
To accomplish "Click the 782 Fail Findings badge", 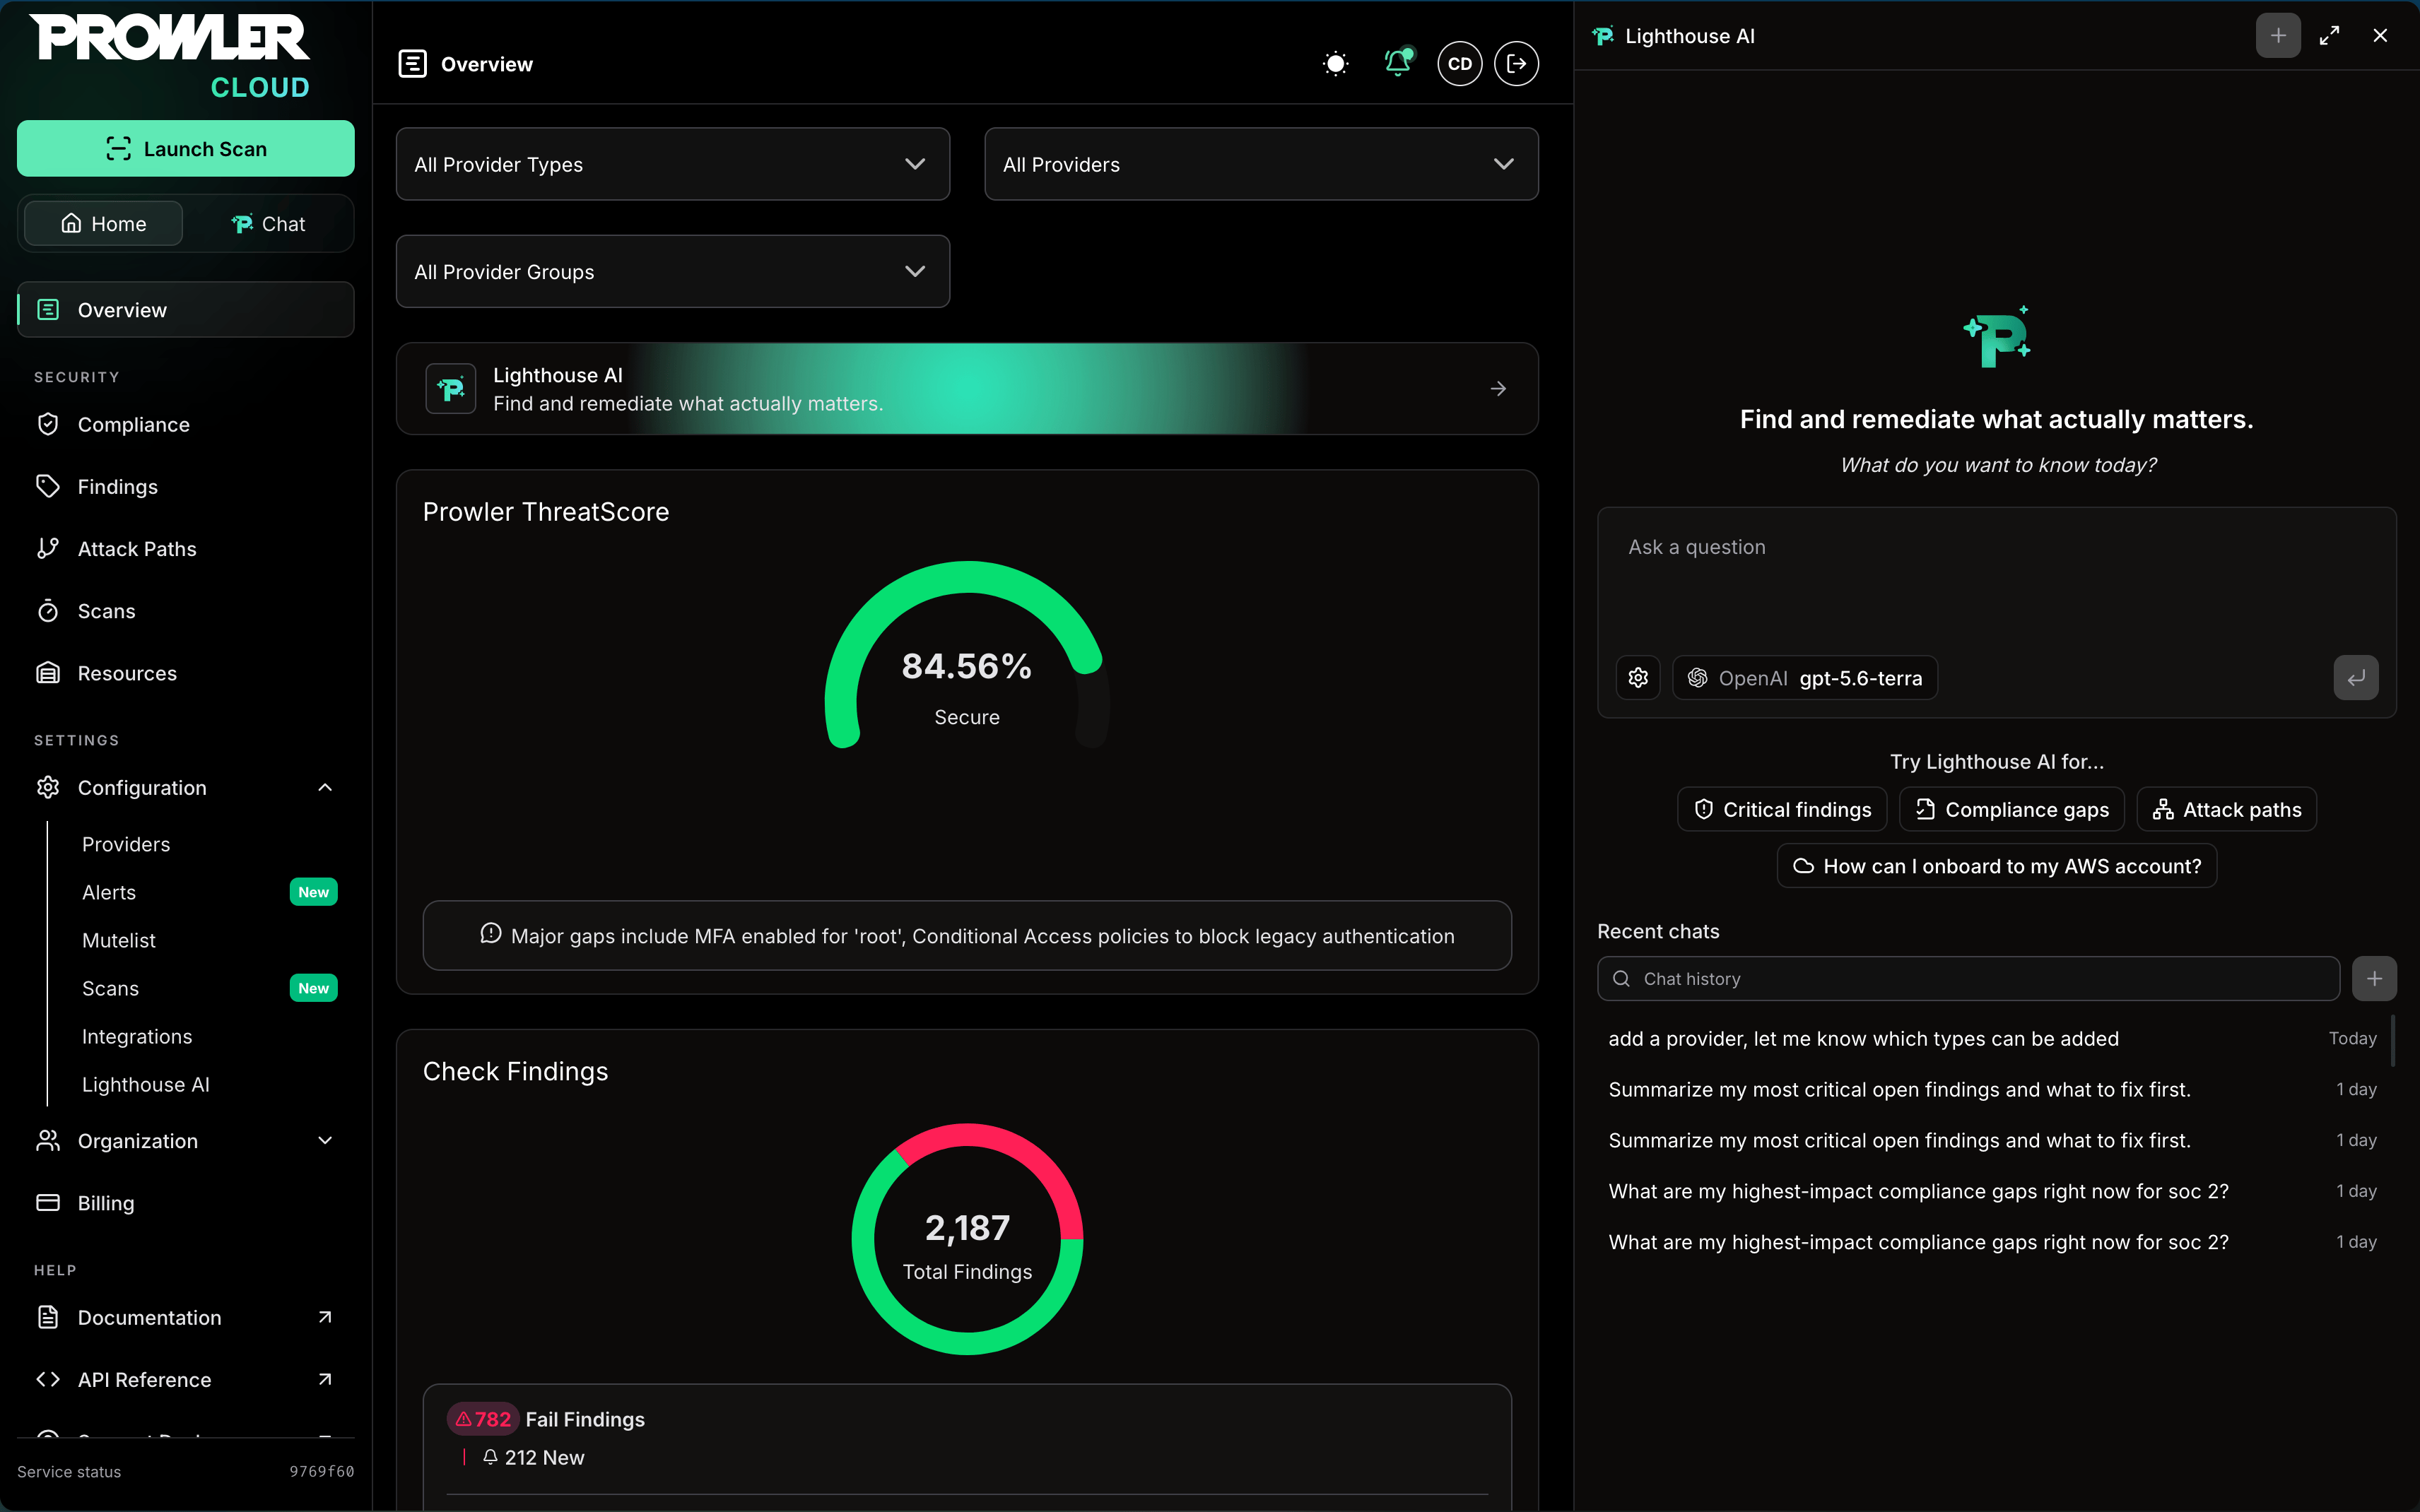I will 483,1420.
